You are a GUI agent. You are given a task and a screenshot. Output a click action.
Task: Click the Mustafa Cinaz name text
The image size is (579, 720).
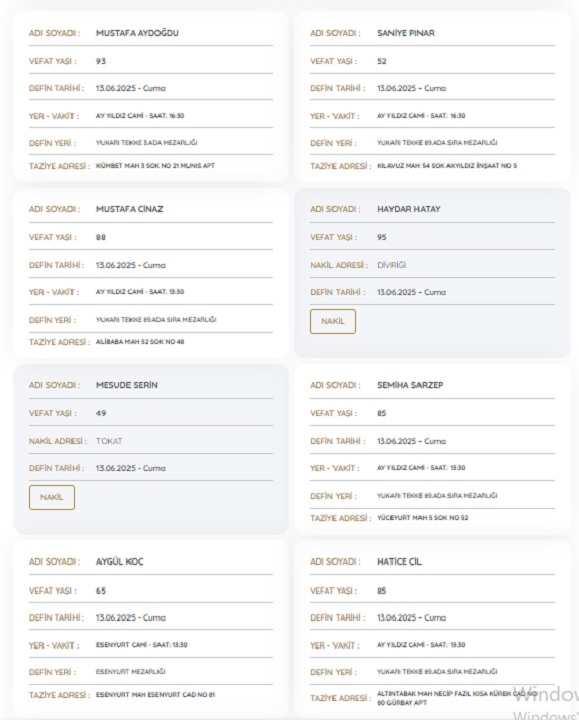click(129, 209)
